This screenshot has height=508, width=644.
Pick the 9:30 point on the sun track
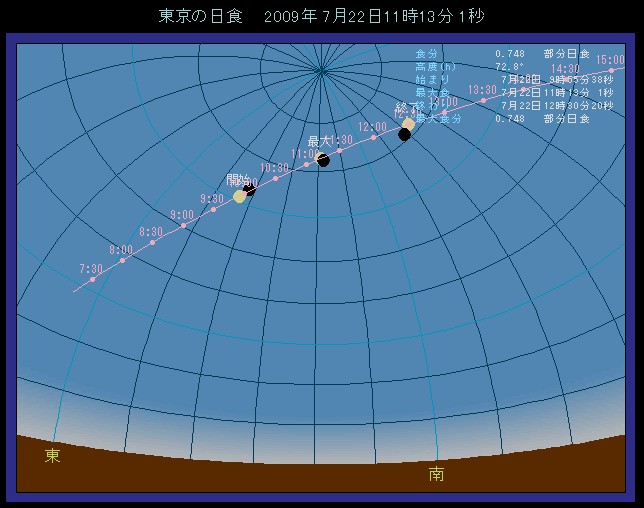(213, 209)
